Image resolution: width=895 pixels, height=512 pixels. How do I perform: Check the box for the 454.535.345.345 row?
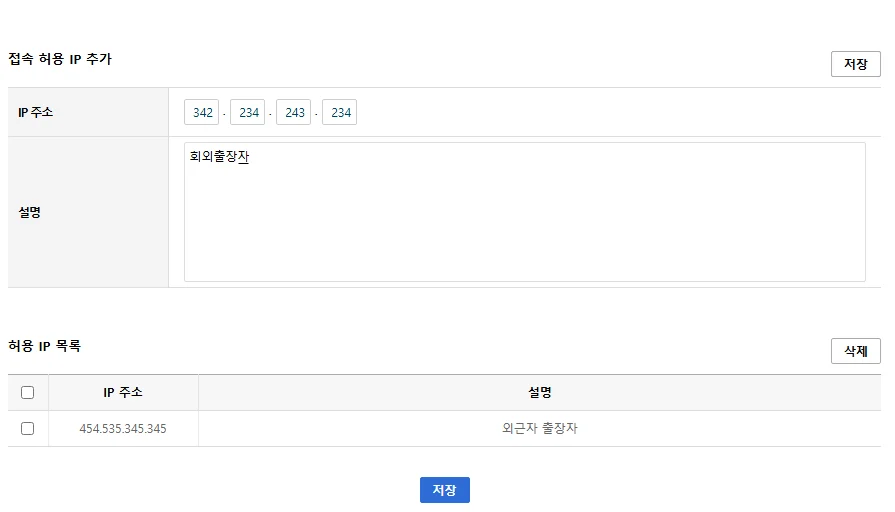click(28, 428)
